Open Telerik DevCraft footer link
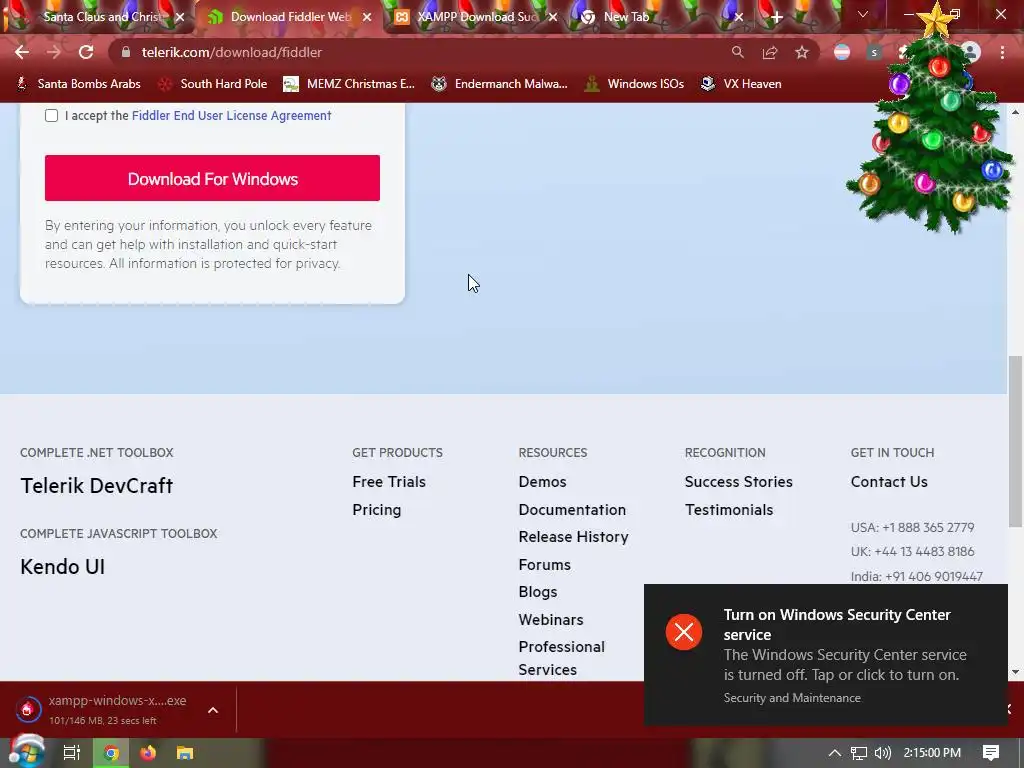This screenshot has width=1024, height=768. [x=97, y=486]
